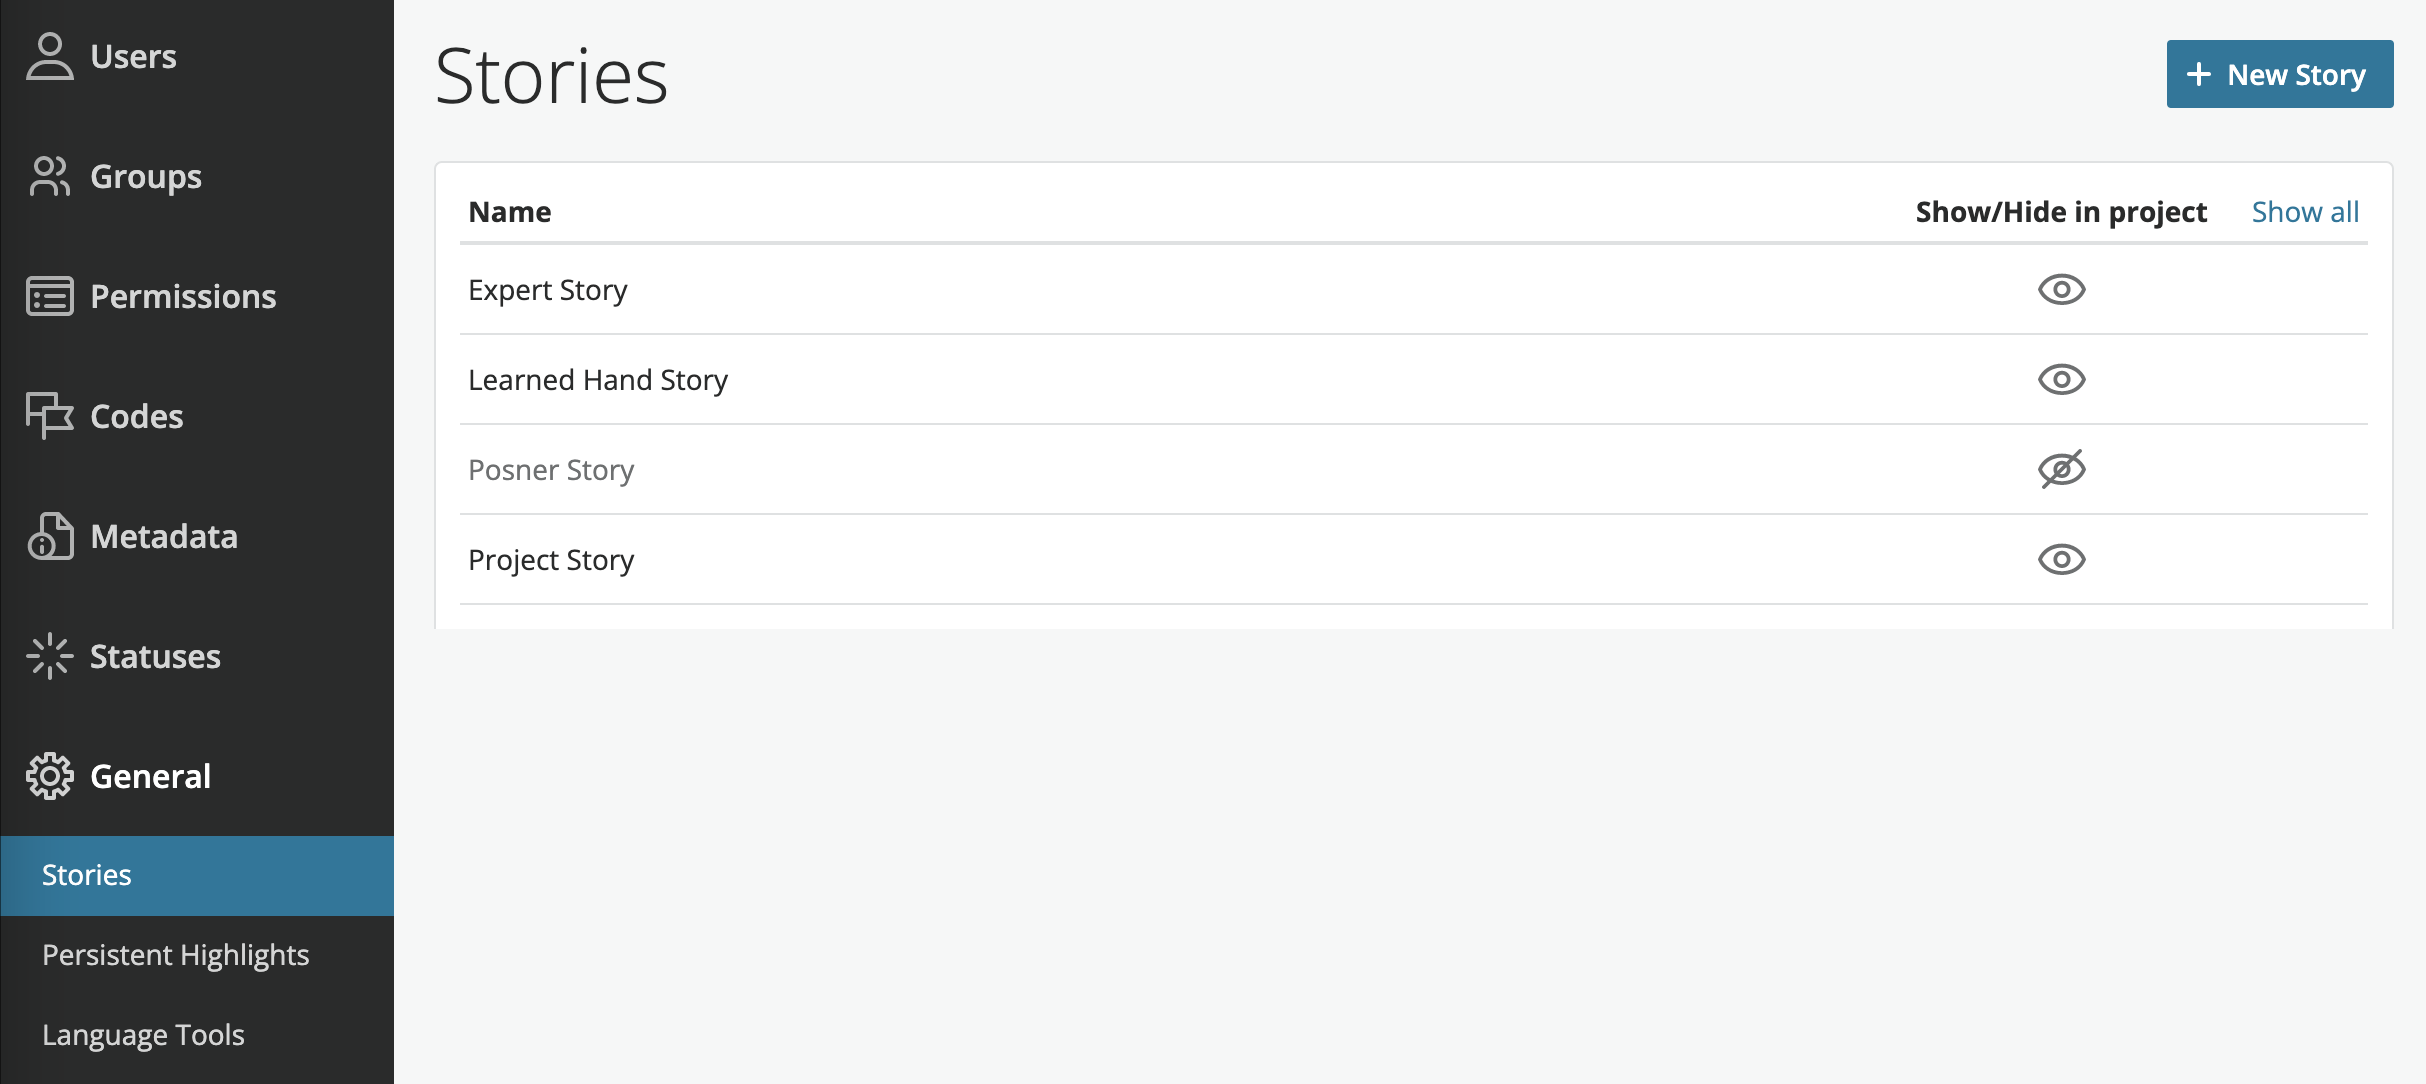Click the Metadata file info icon
The height and width of the screenshot is (1084, 2426).
50,536
